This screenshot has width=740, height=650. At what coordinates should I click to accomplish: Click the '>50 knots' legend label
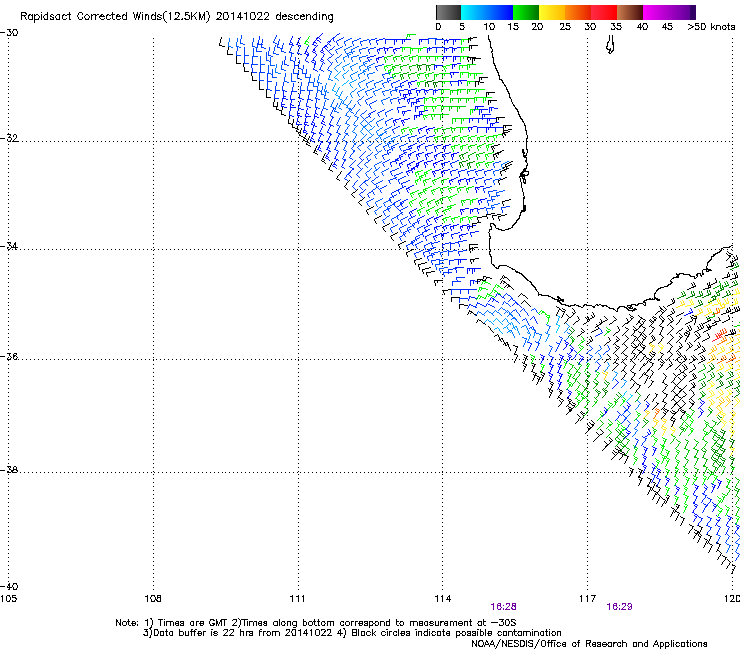(x=711, y=27)
